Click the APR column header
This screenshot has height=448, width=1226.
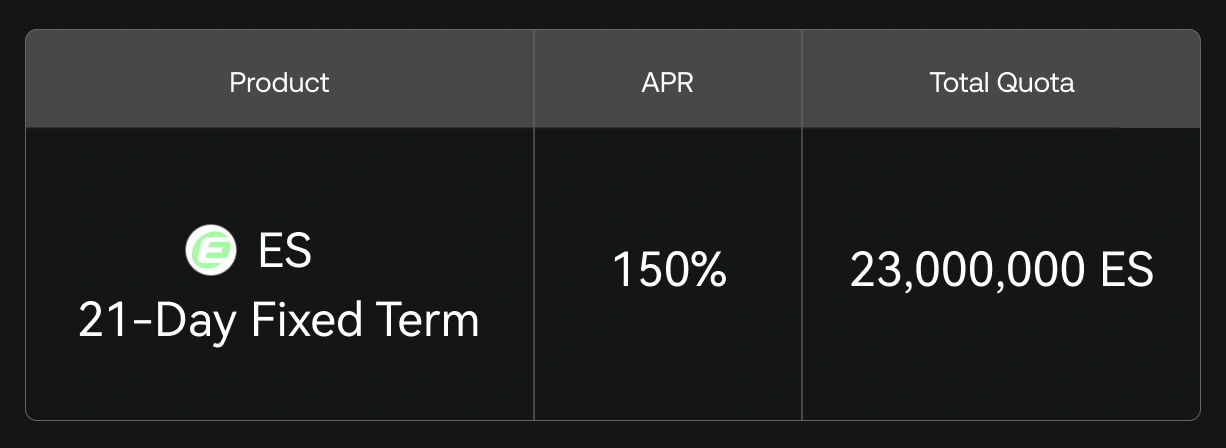tap(667, 82)
